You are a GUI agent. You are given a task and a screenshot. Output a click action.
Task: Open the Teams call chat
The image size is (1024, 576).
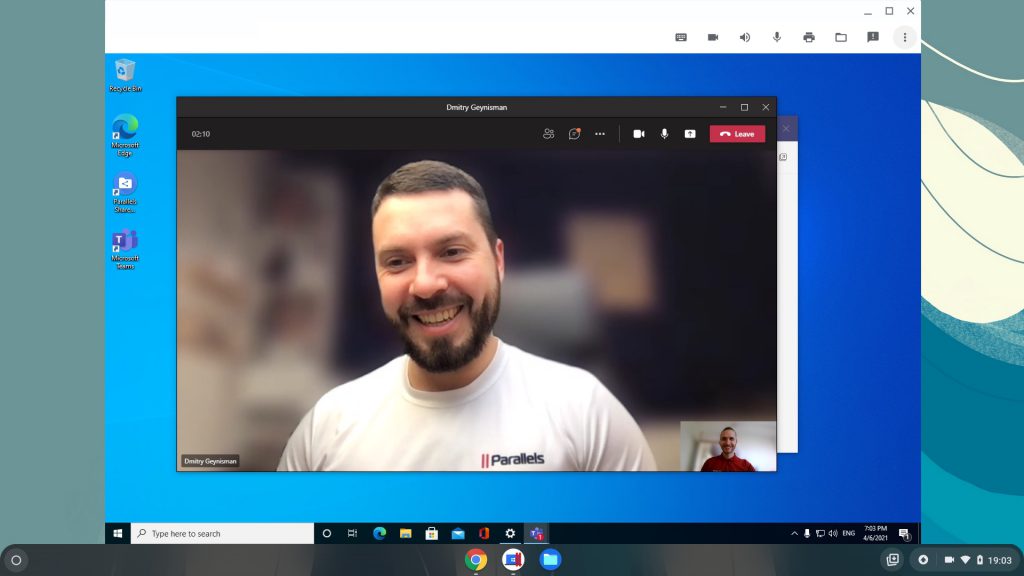point(574,134)
